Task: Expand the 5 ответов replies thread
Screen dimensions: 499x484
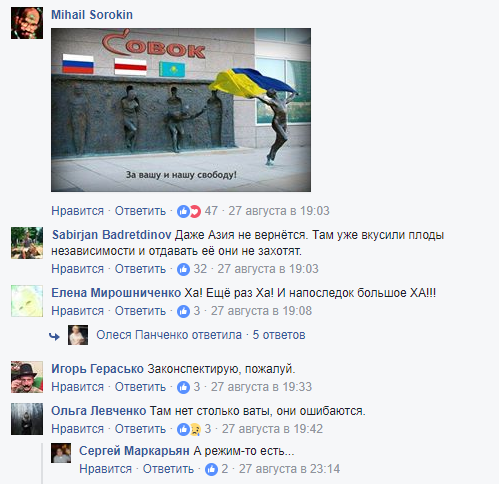Action: pos(279,335)
